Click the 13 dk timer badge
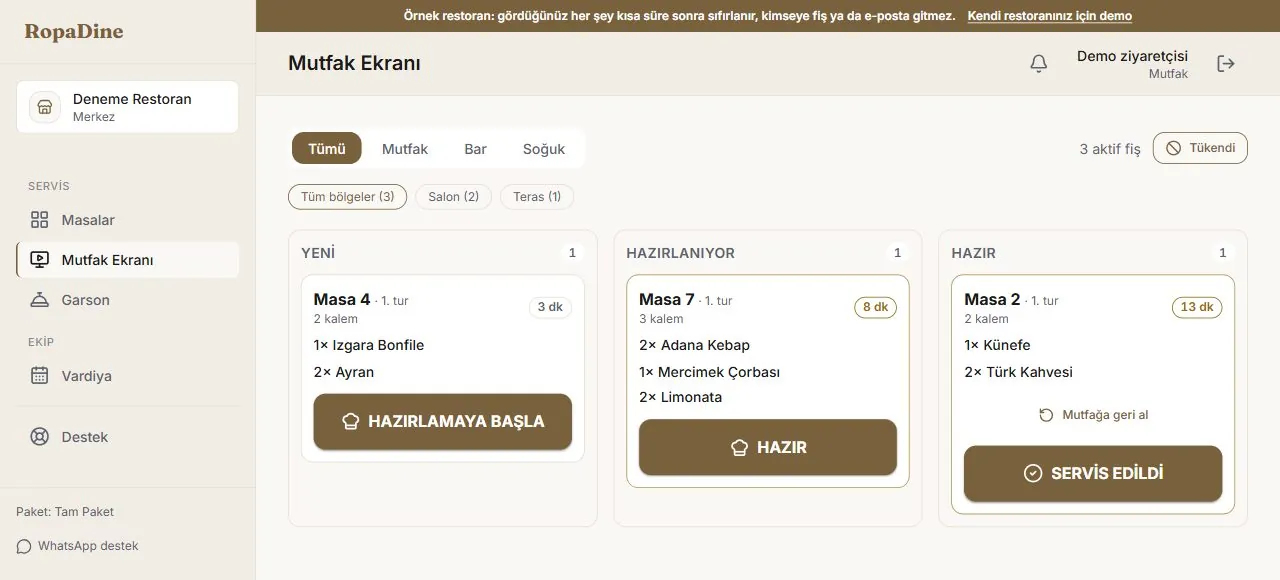 pos(1197,307)
